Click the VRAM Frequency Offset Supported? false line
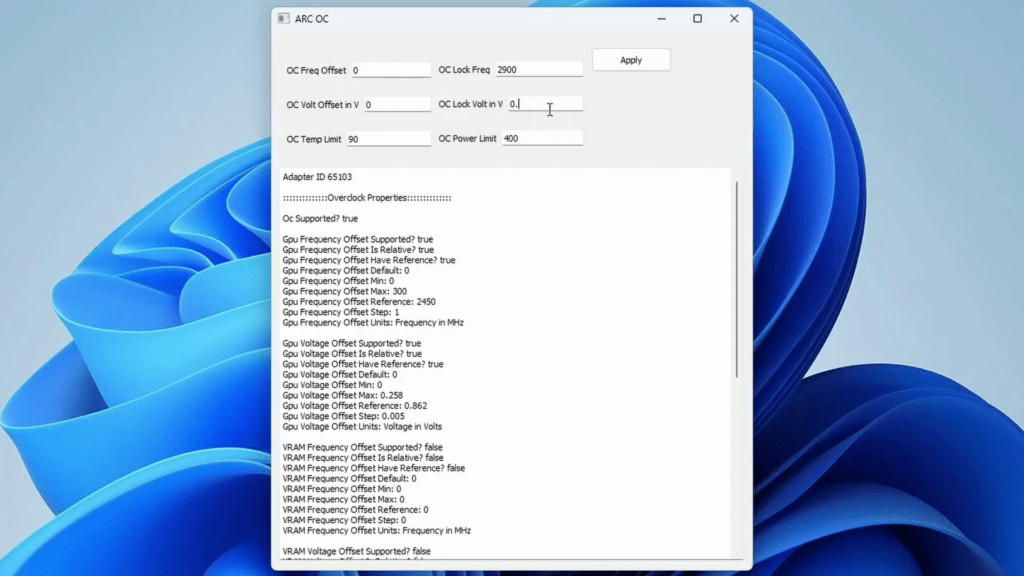1024x576 pixels. (x=362, y=447)
